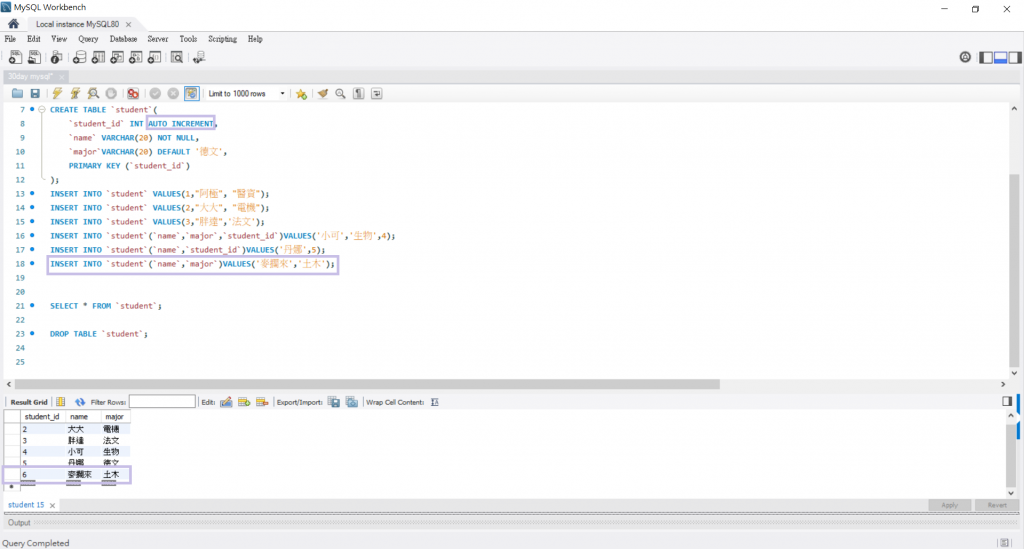
Task: Click the Home icon tab
Action: coord(13,24)
